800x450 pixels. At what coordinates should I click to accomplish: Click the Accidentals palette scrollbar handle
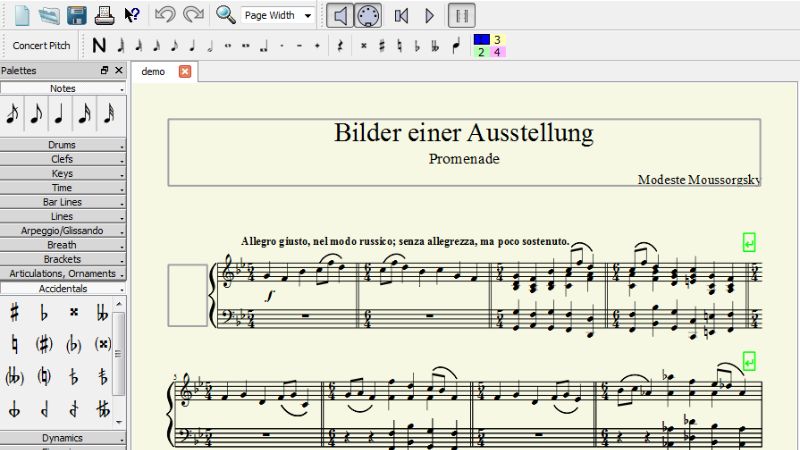click(x=118, y=354)
